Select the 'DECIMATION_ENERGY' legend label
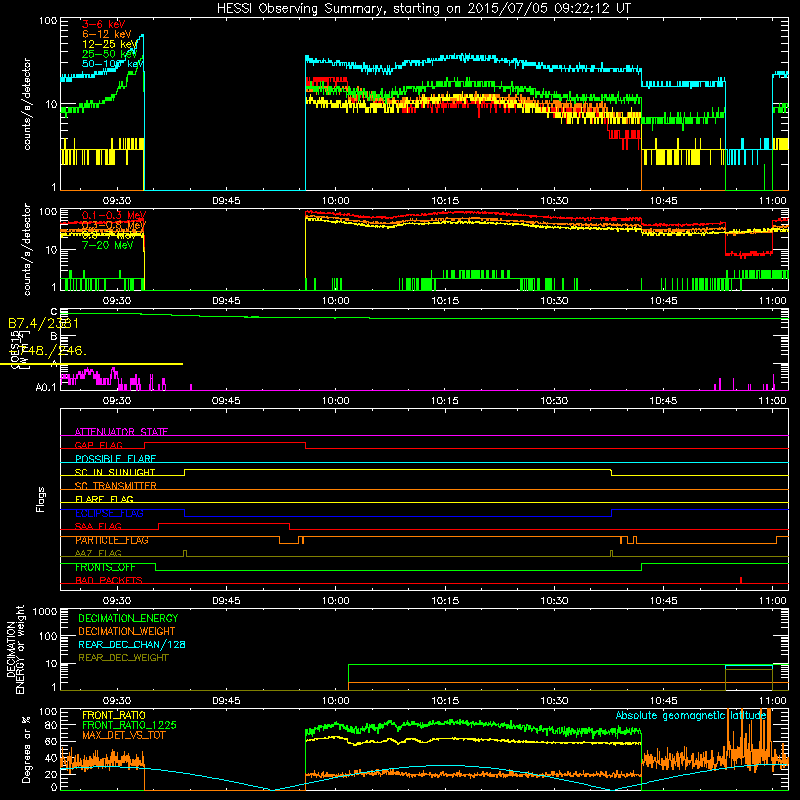800x800 pixels. 128,618
